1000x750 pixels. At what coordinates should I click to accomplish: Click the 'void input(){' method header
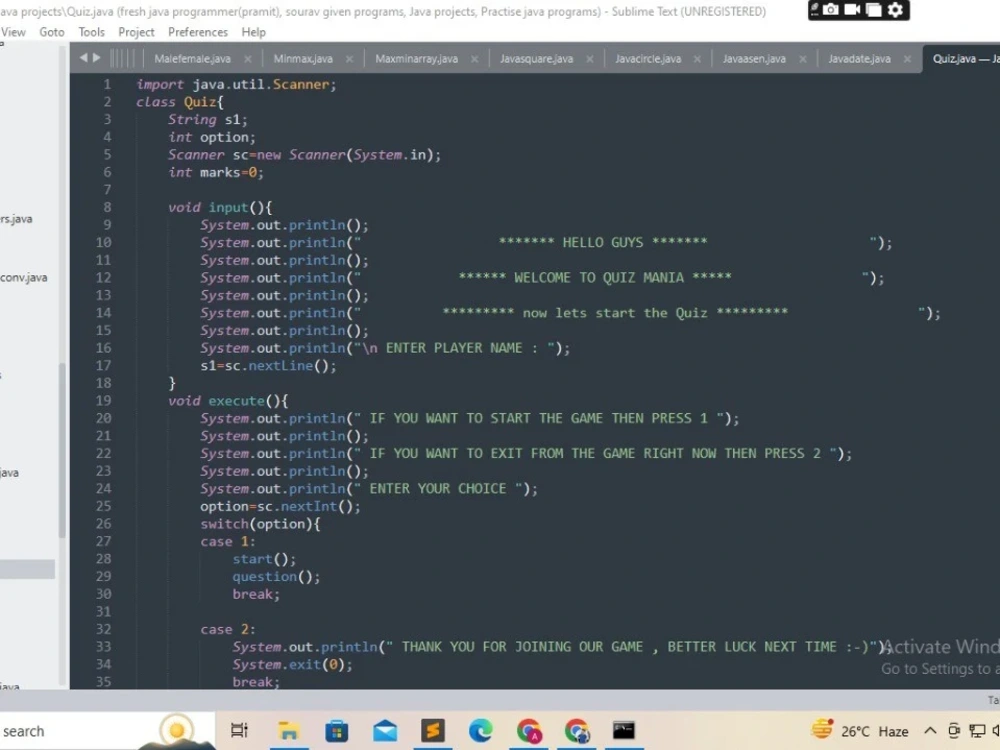point(220,207)
